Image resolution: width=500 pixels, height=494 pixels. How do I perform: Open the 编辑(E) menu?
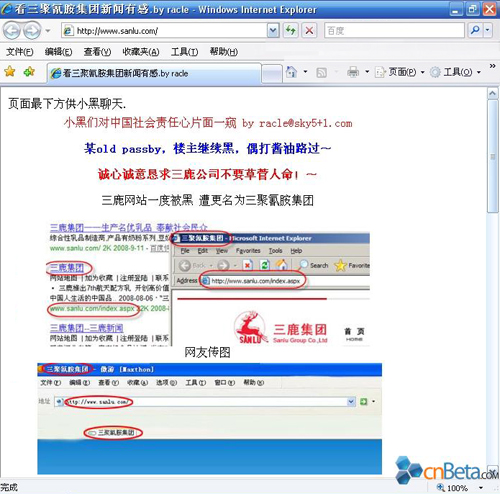coord(58,52)
